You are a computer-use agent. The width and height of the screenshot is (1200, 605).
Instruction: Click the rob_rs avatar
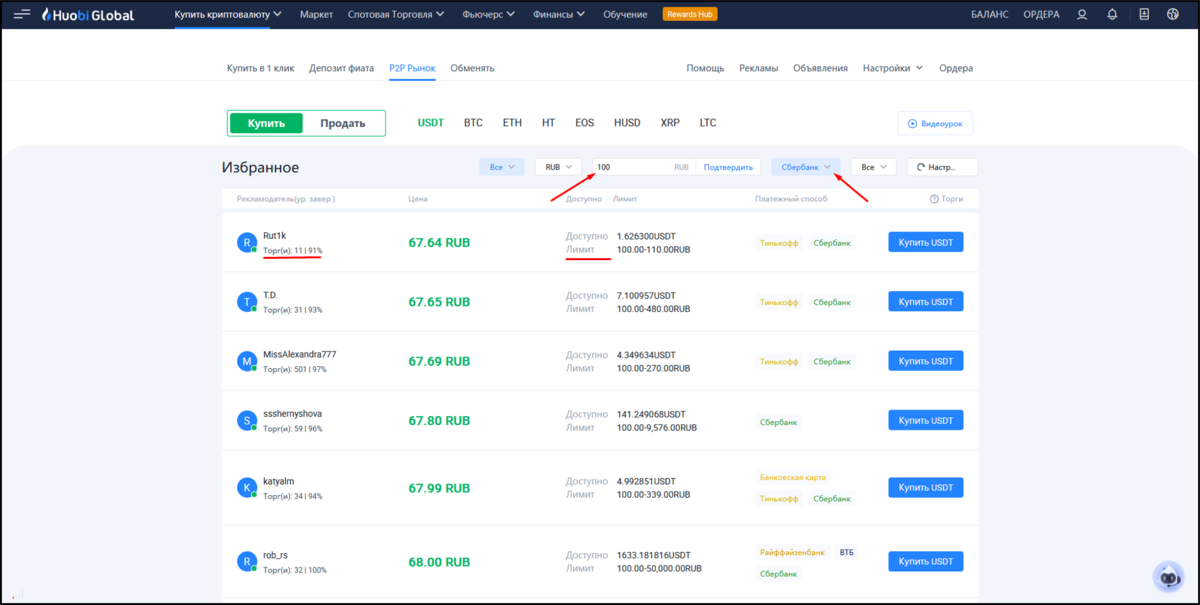[x=246, y=562]
